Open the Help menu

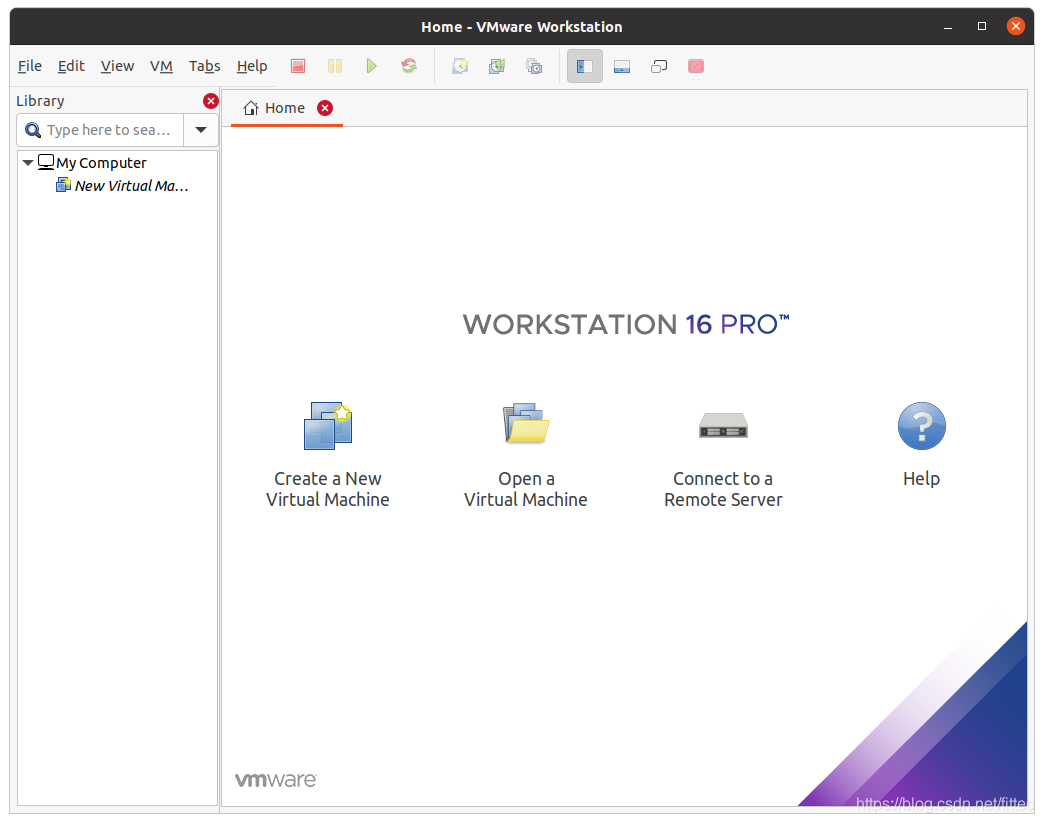coord(252,66)
